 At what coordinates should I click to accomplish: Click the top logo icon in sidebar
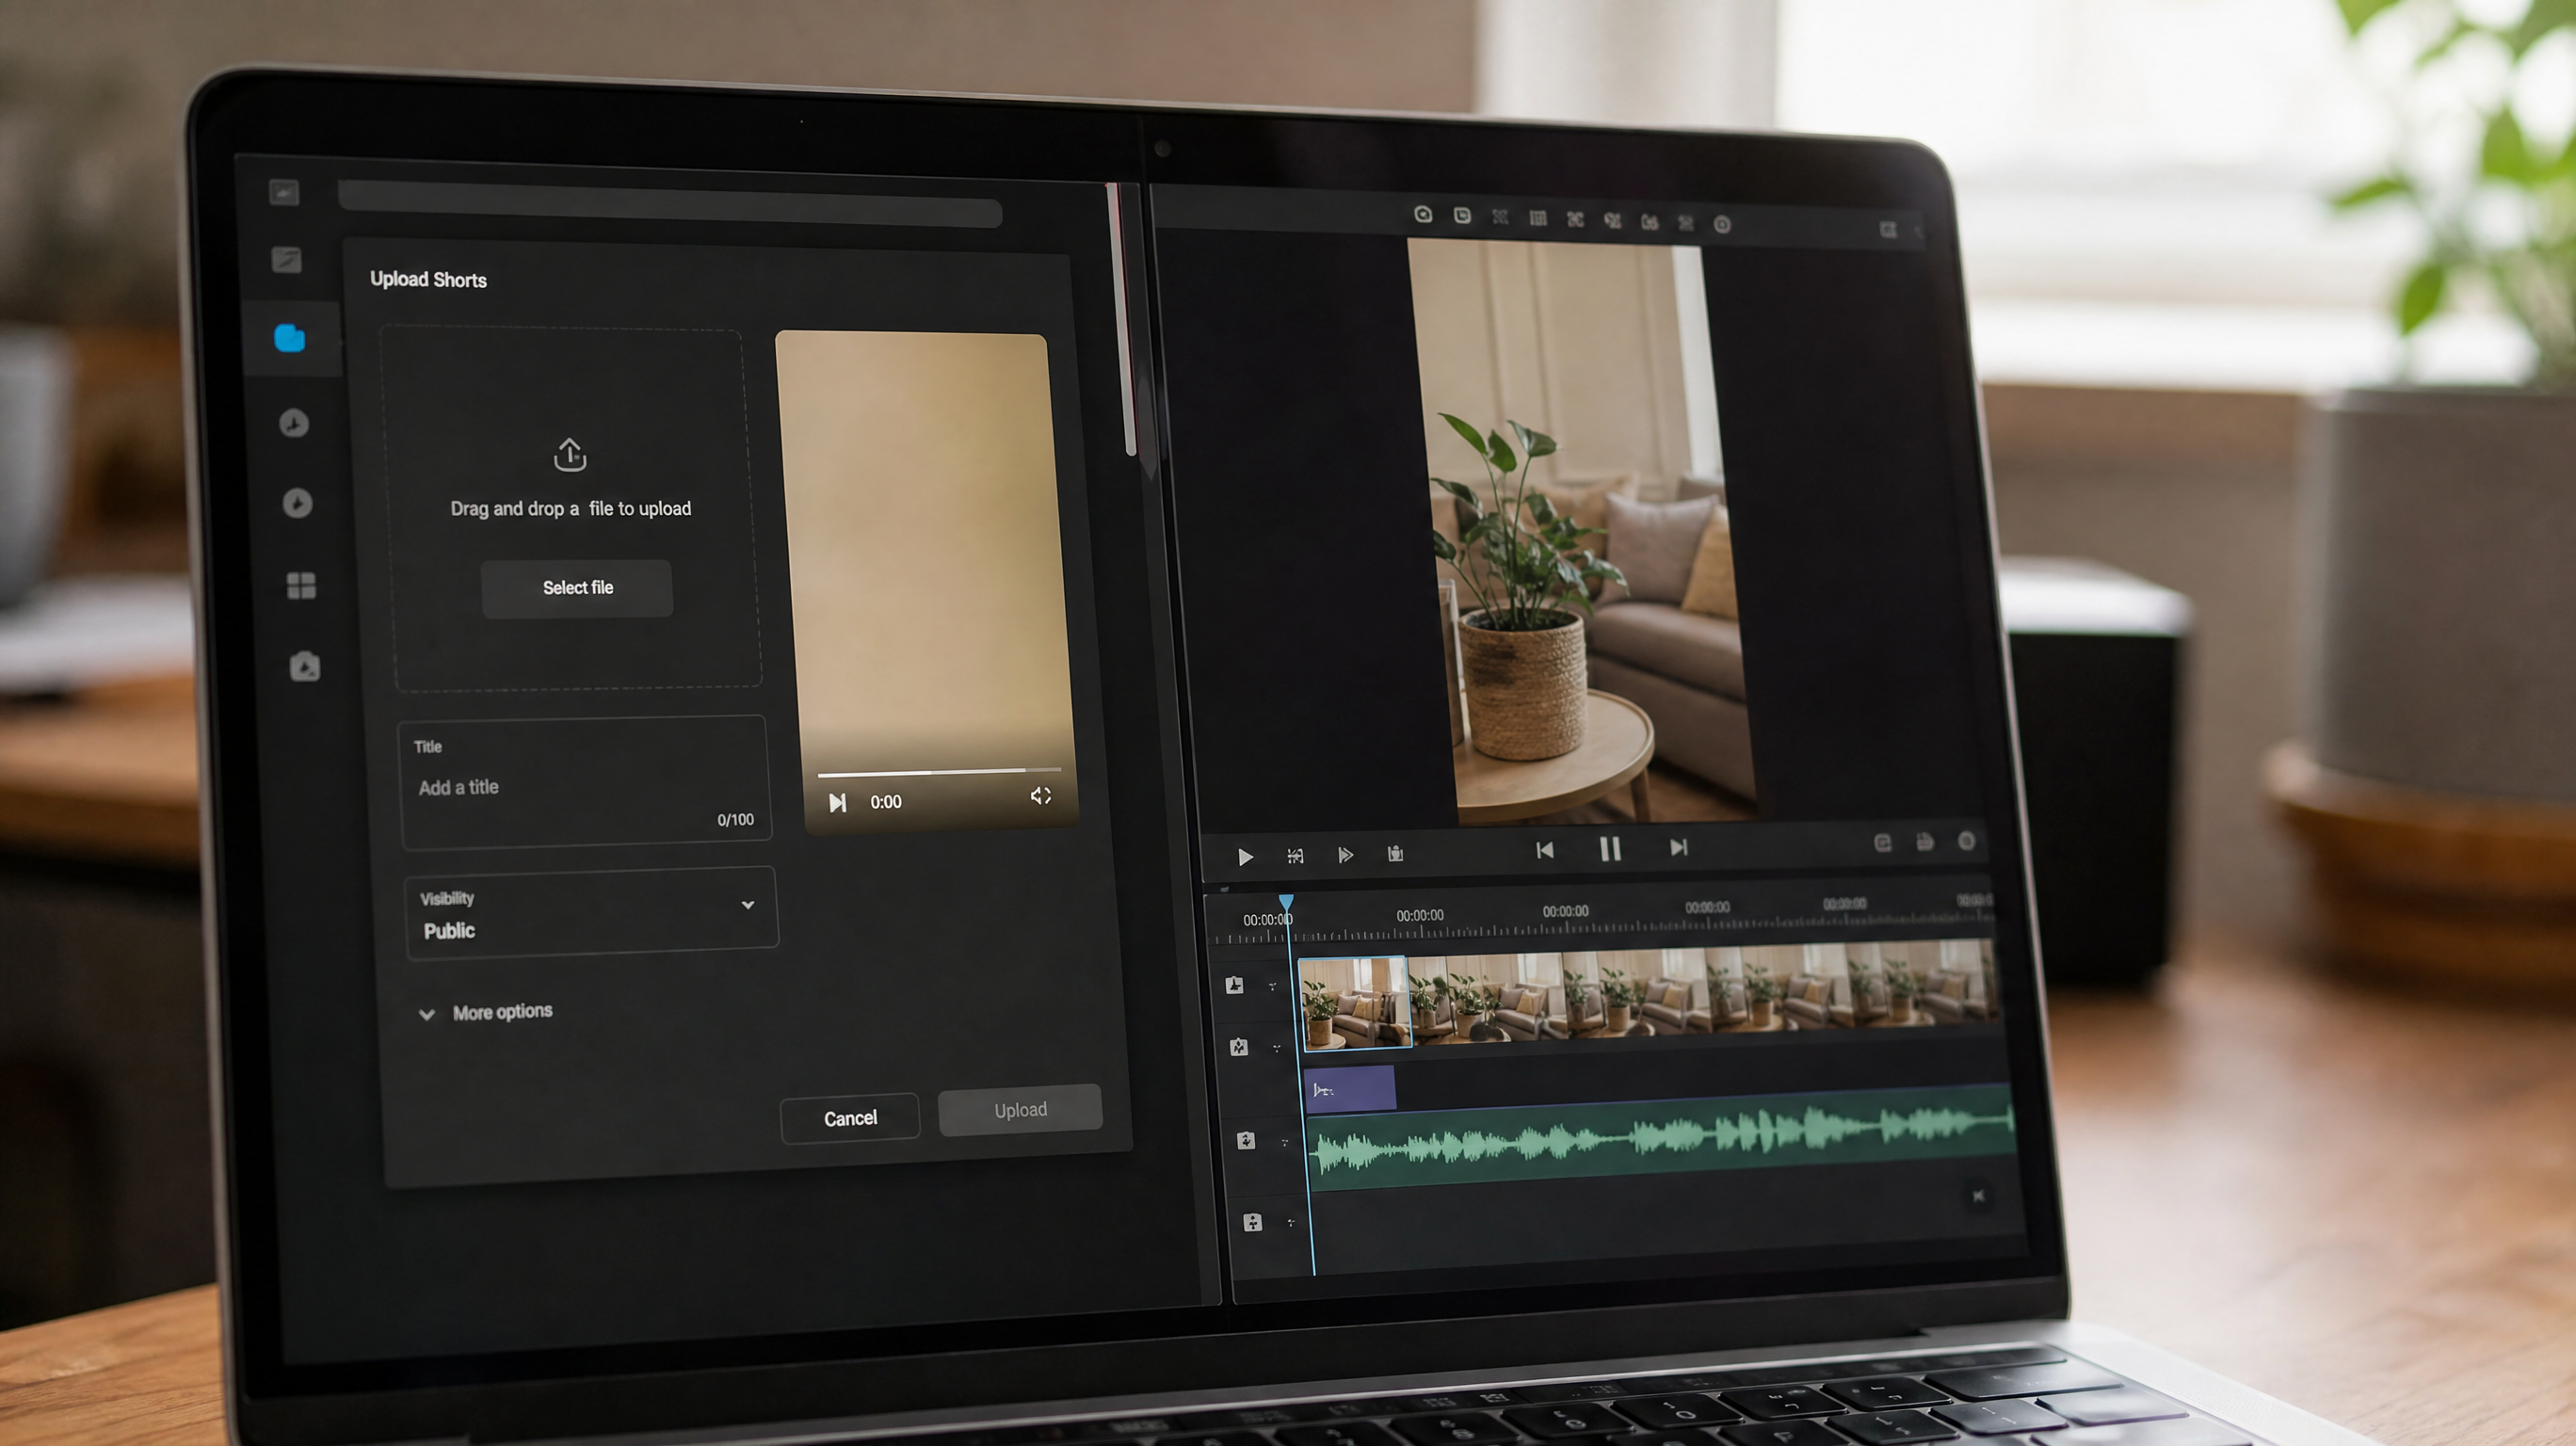coord(284,192)
